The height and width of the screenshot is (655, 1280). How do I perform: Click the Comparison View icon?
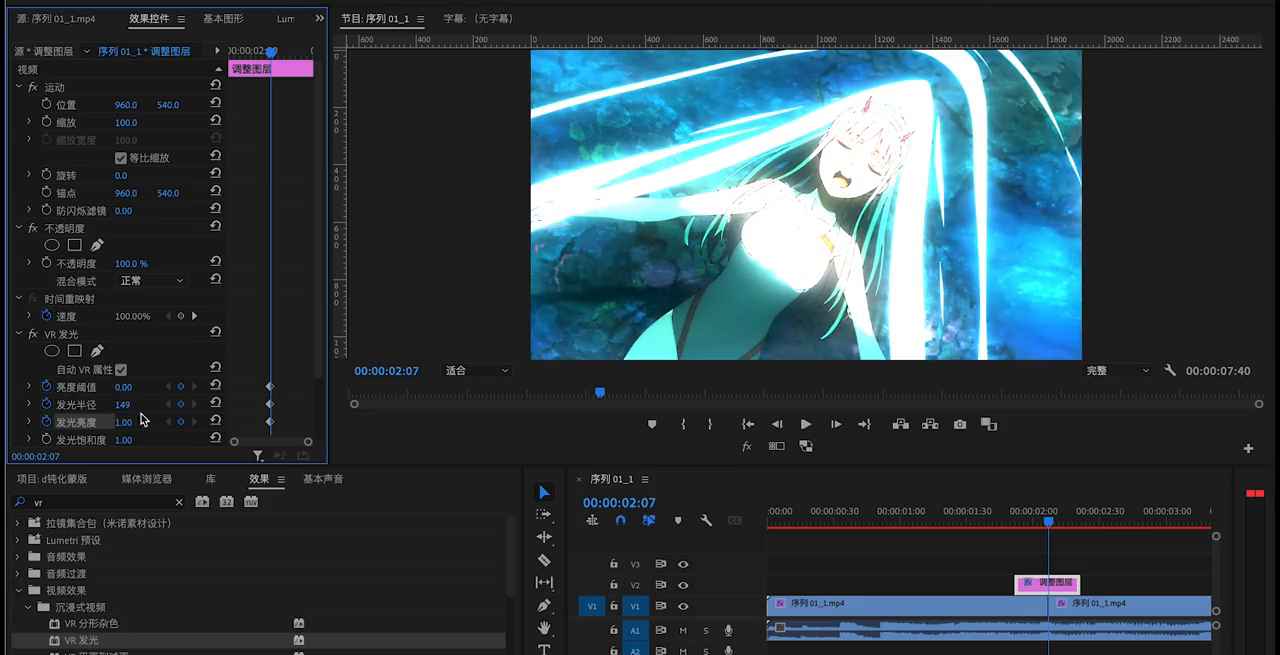989,424
